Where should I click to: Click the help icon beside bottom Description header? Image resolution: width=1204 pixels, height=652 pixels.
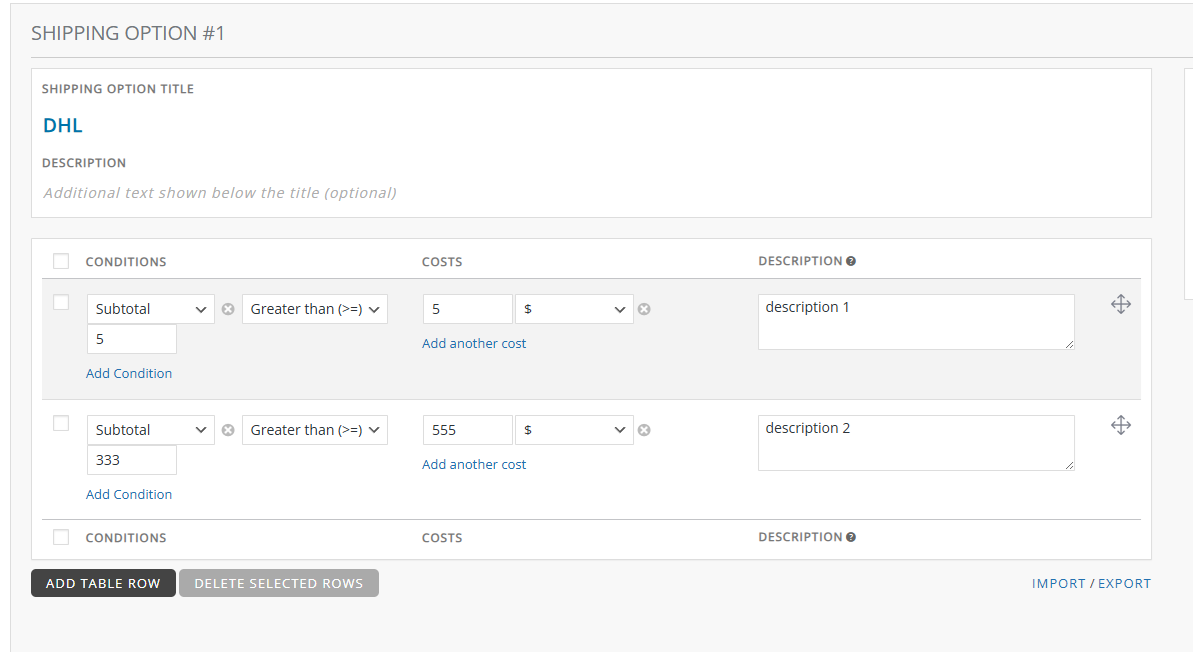[851, 537]
